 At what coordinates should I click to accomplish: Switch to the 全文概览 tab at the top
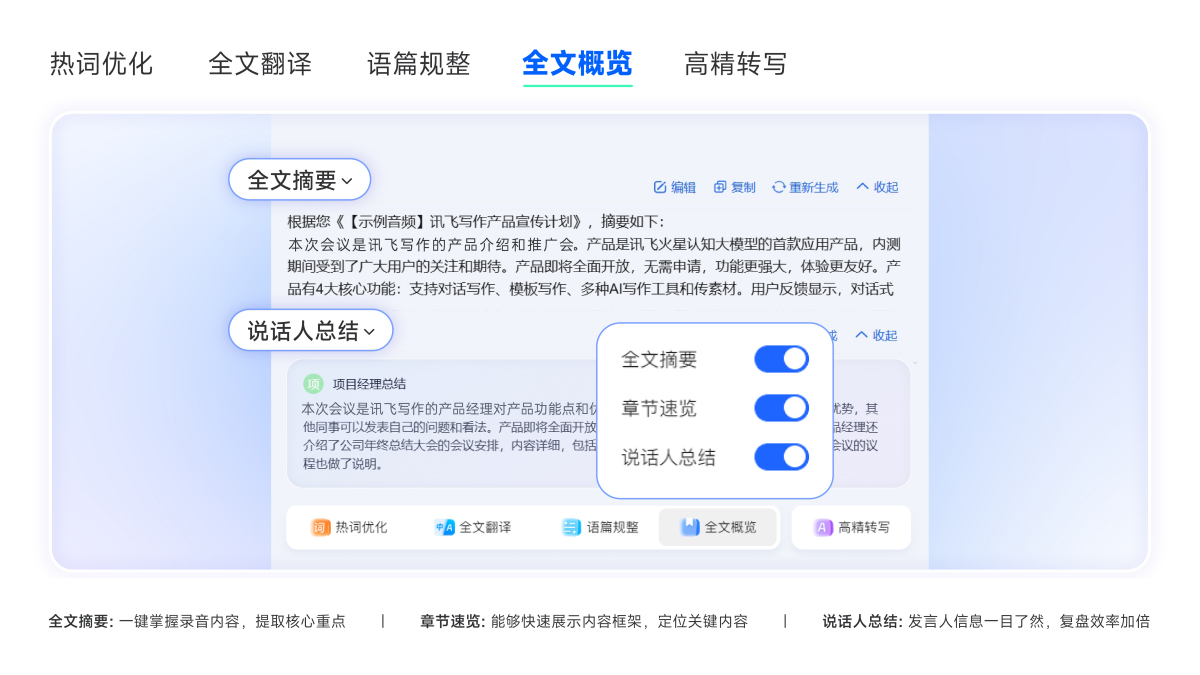pos(577,63)
